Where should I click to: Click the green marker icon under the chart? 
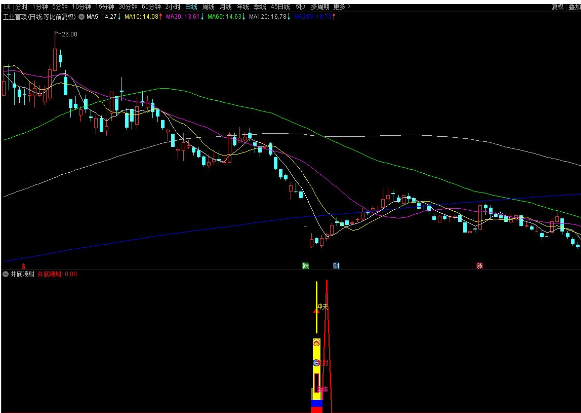(306, 266)
